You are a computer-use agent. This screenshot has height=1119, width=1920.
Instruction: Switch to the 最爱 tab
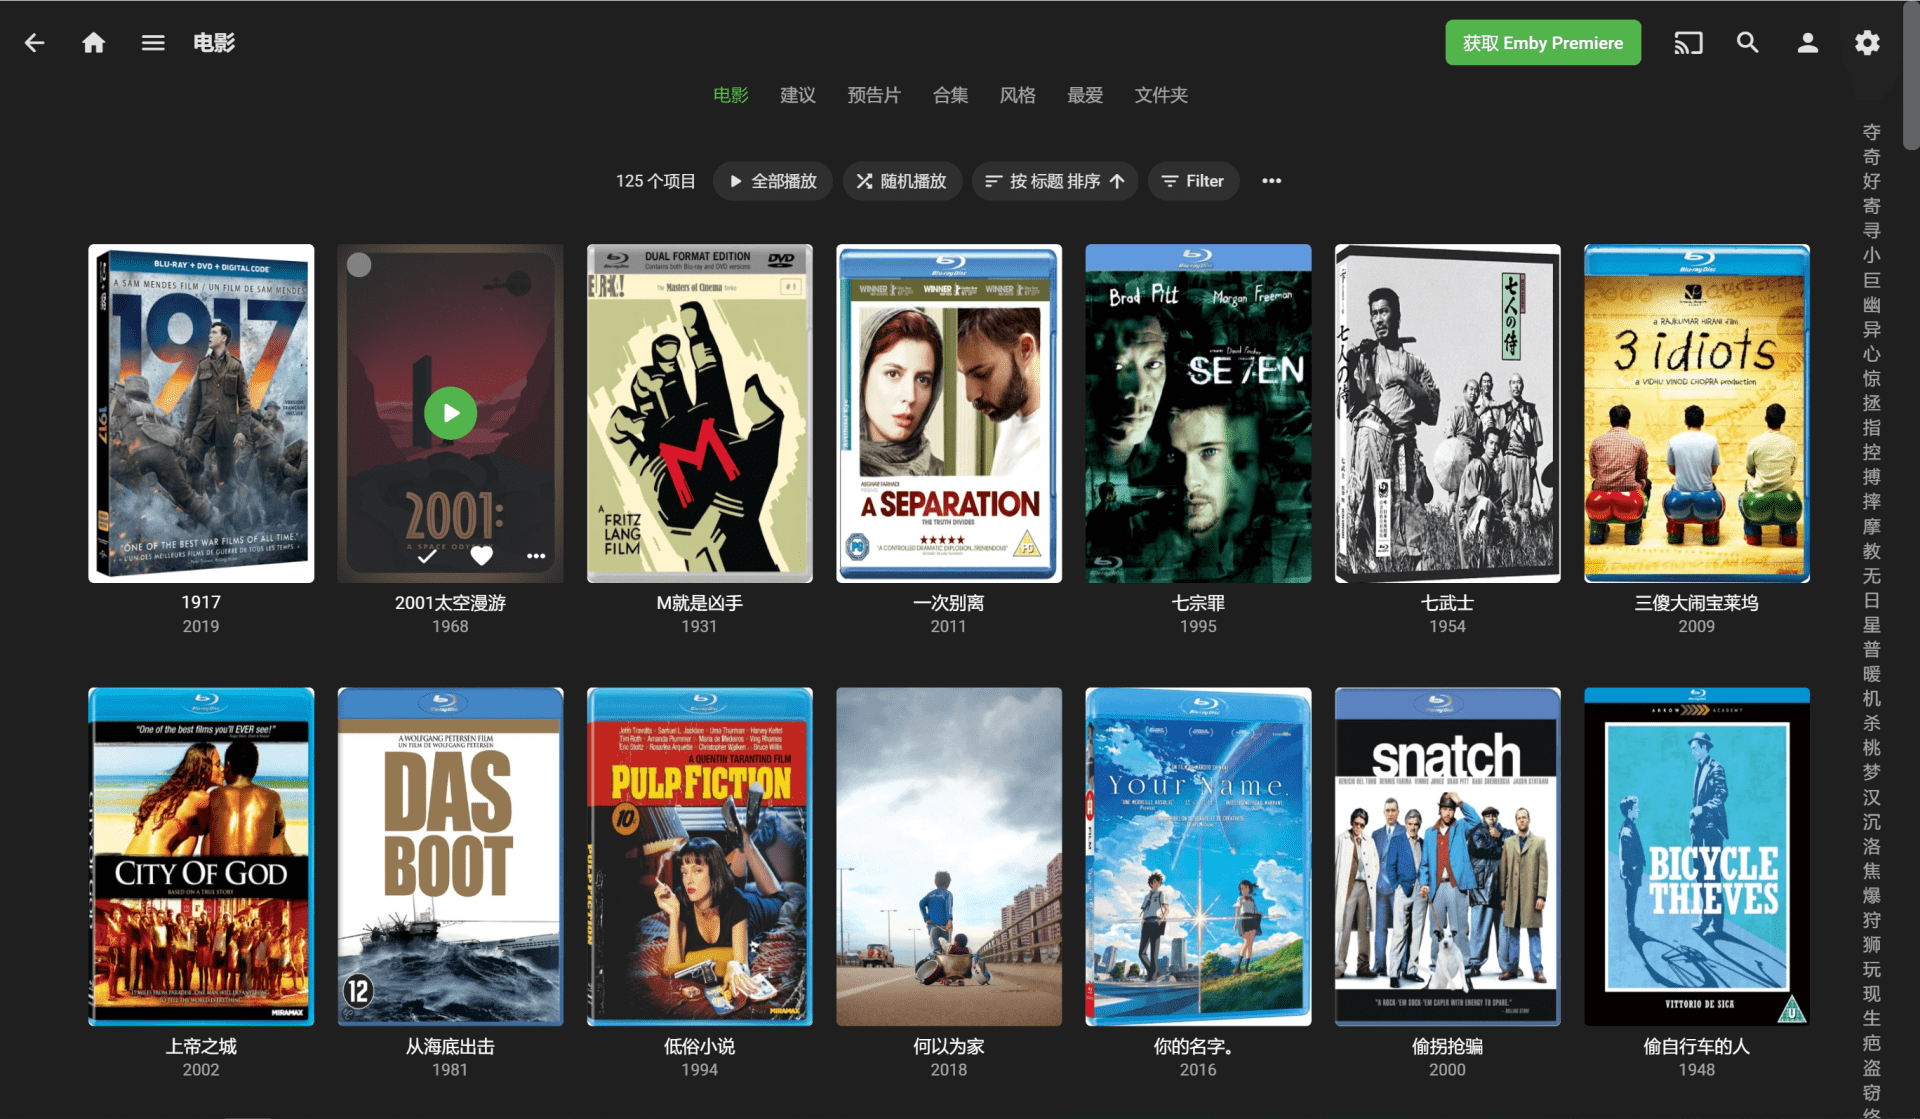(1085, 95)
